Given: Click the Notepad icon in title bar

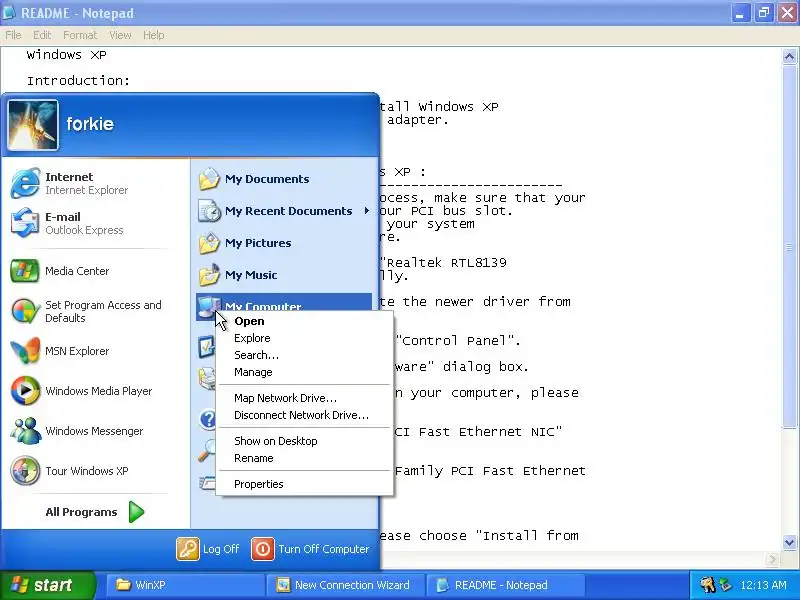Looking at the screenshot, I should [x=9, y=13].
